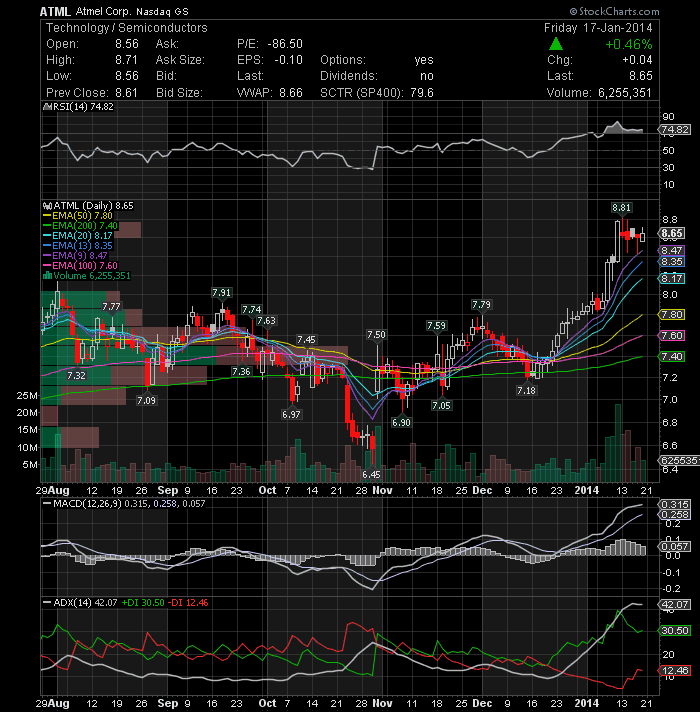Click the 7.32 price annotation

[x=76, y=376]
